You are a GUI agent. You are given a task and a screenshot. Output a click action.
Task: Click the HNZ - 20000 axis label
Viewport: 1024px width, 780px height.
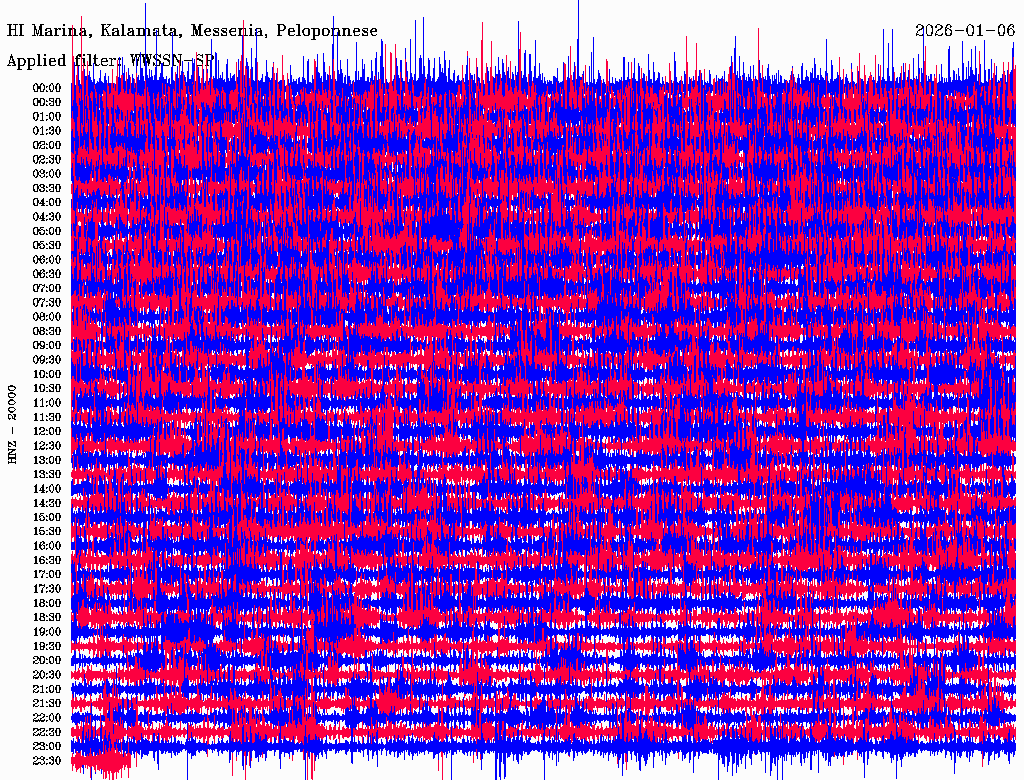click(x=12, y=425)
